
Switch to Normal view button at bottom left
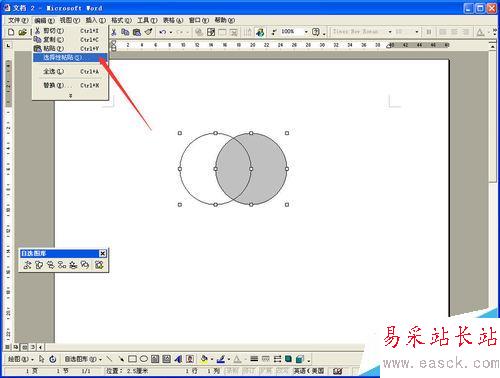[x=7, y=347]
